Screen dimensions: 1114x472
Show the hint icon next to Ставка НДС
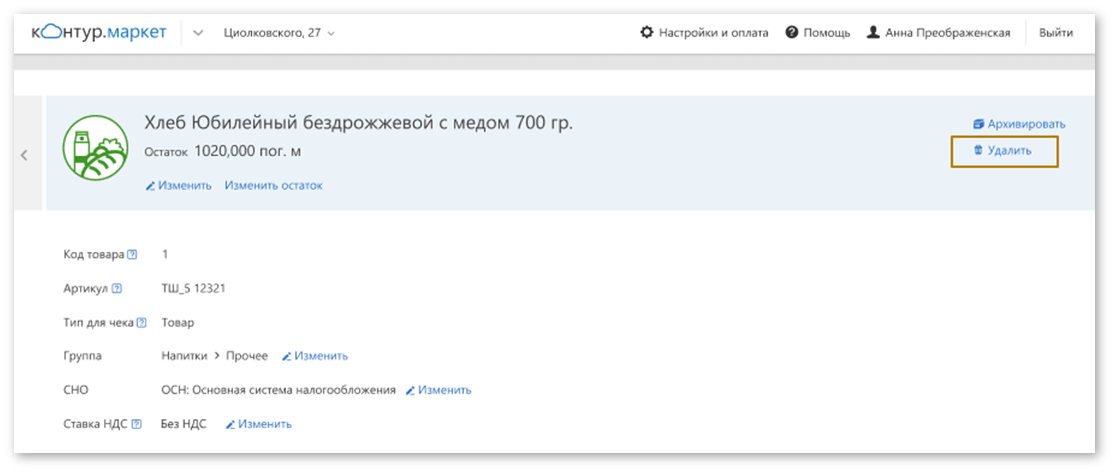135,424
